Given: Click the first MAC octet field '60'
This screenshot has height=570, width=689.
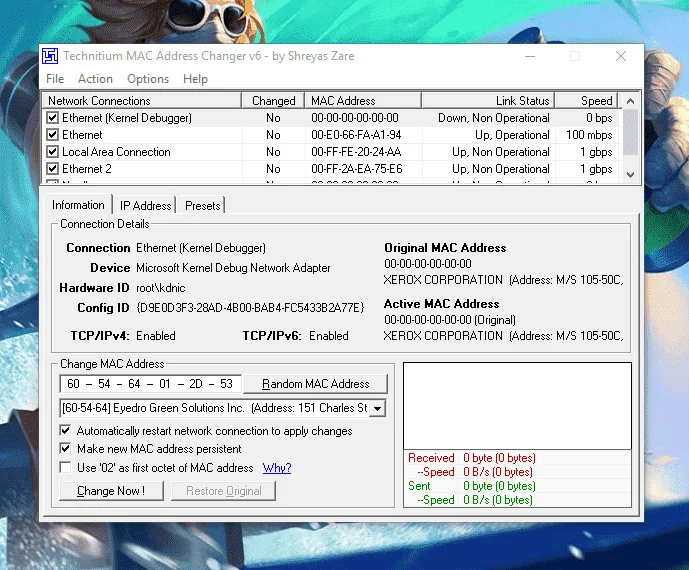Looking at the screenshot, I should (73, 384).
